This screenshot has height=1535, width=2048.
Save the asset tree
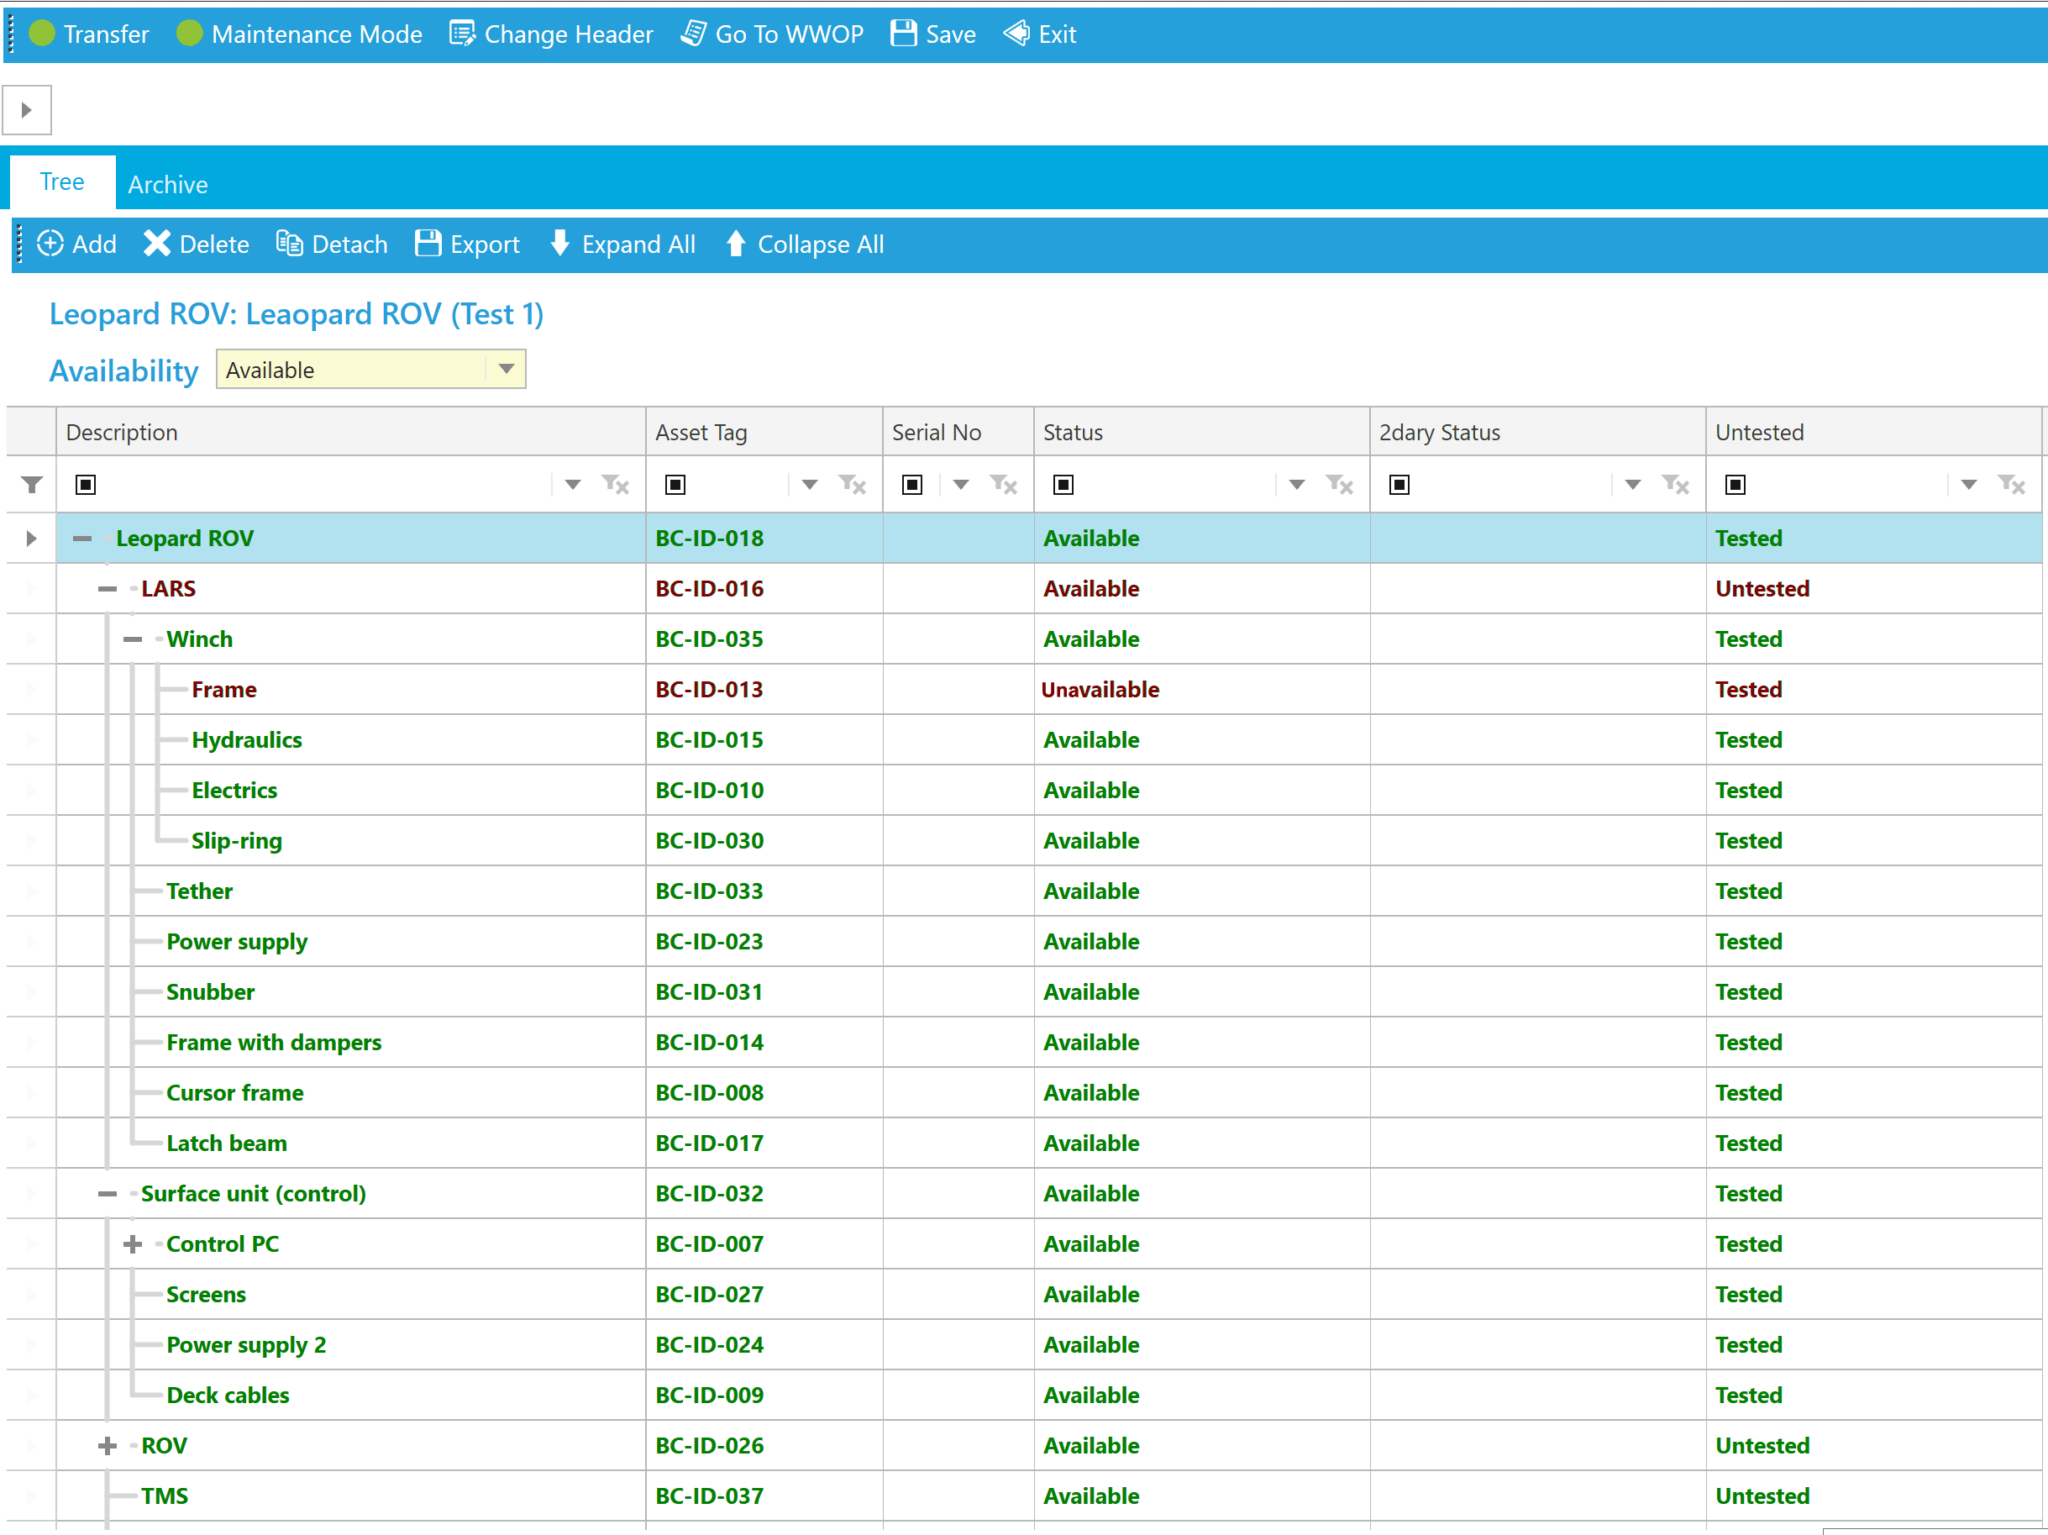933,34
